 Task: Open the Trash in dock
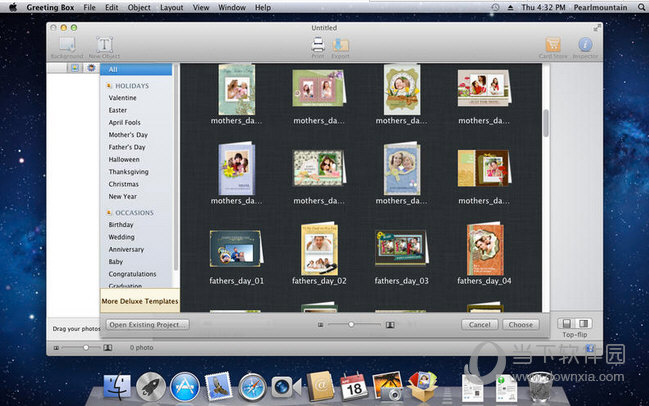coord(540,387)
